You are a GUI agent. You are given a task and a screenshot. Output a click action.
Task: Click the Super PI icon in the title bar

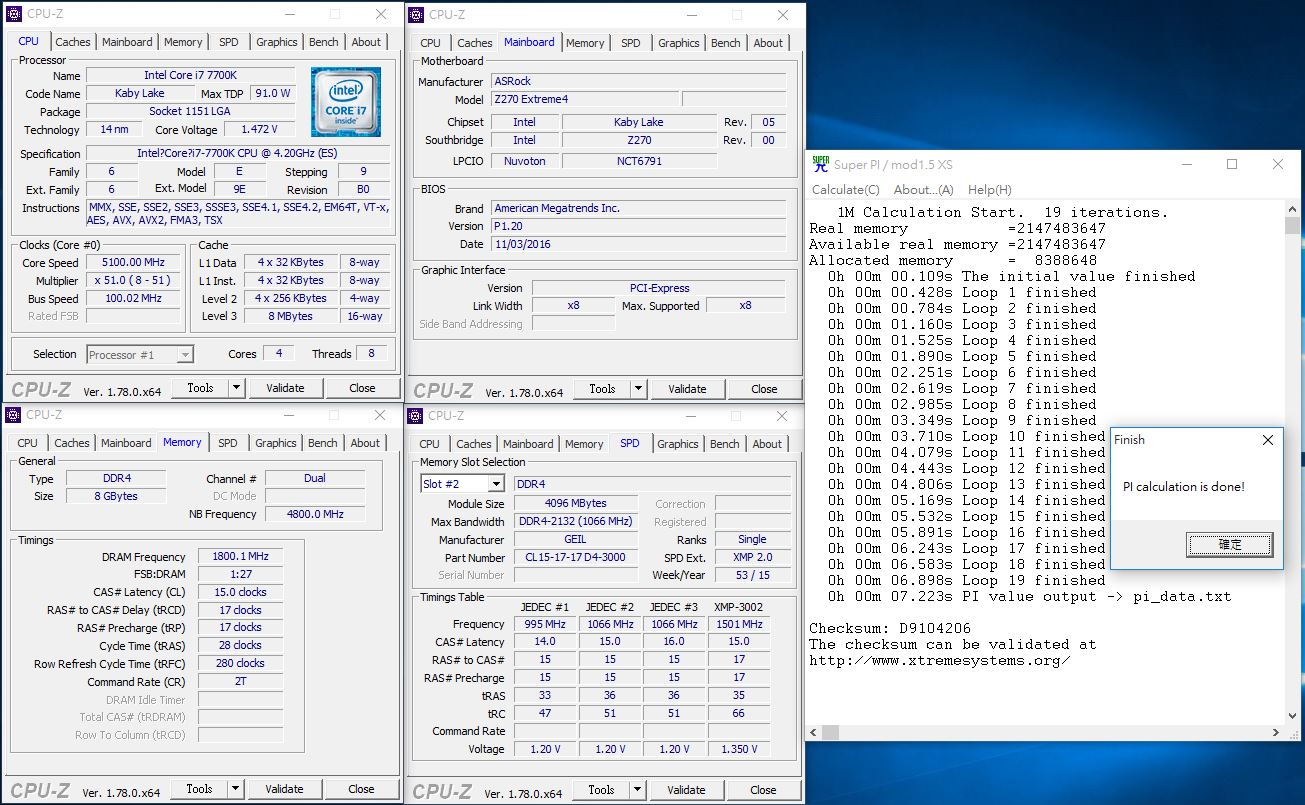[820, 165]
